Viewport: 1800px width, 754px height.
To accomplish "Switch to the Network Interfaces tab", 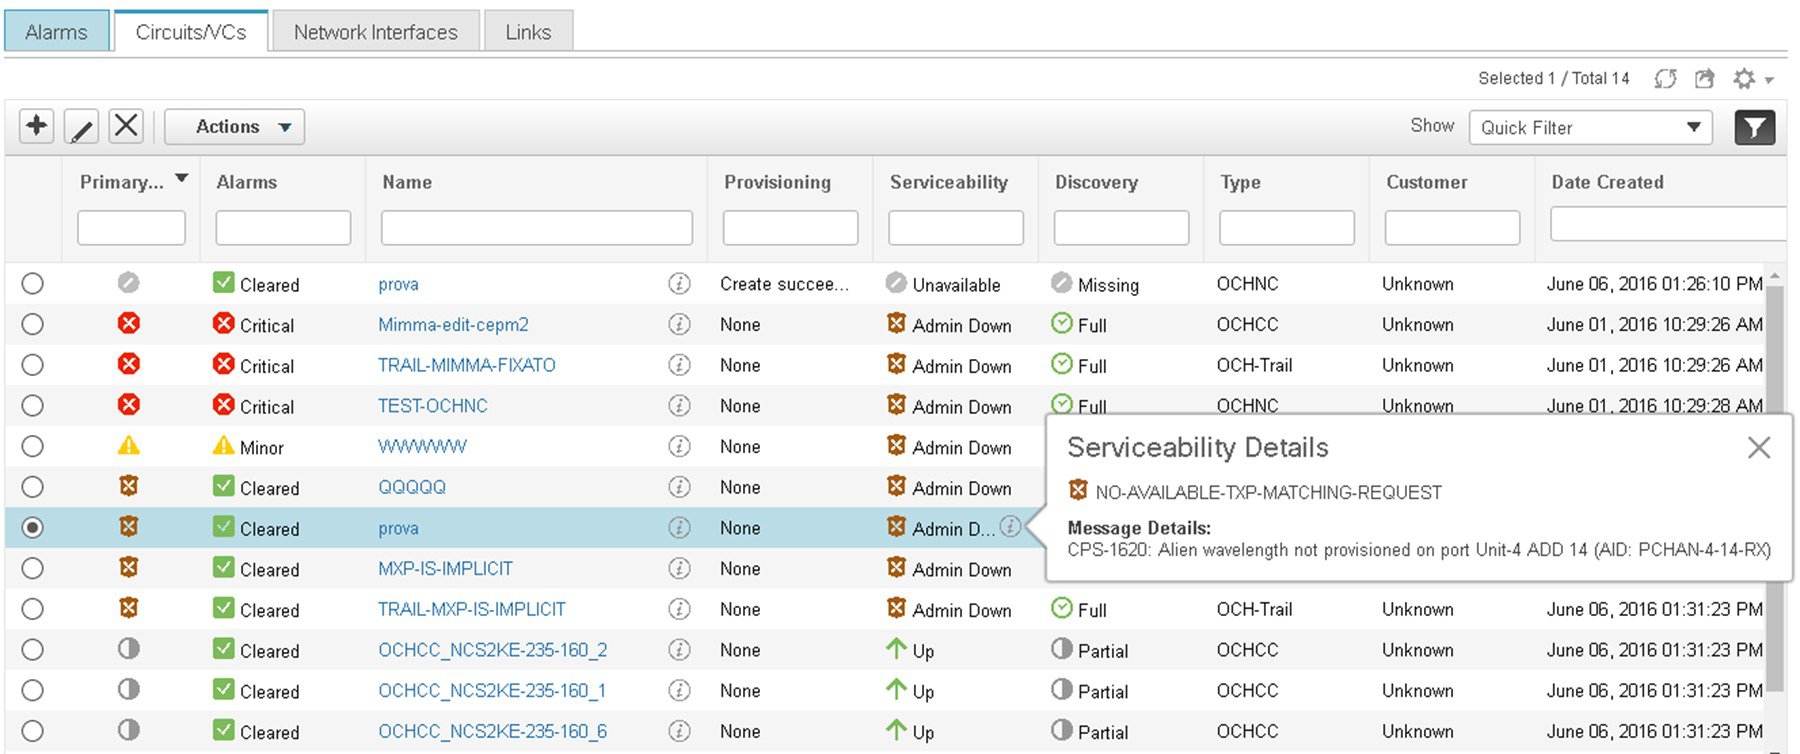I will click(x=375, y=32).
